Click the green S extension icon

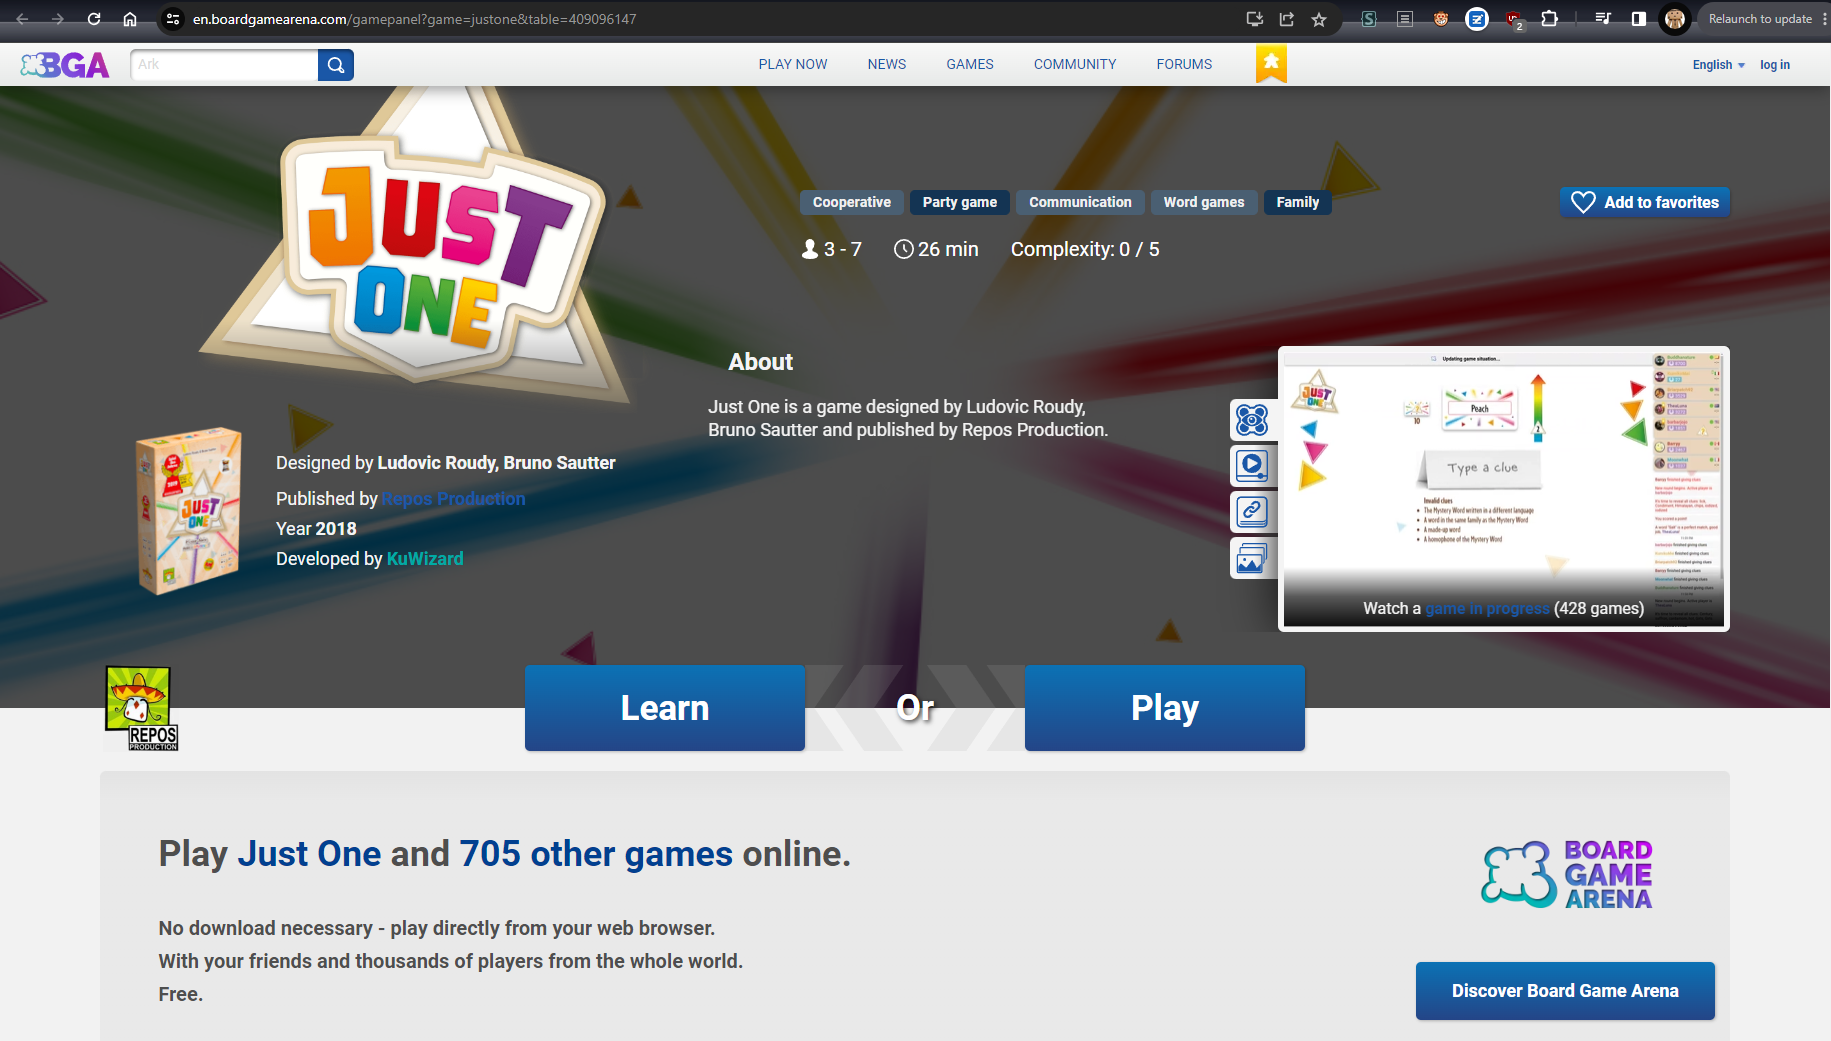click(x=1369, y=19)
